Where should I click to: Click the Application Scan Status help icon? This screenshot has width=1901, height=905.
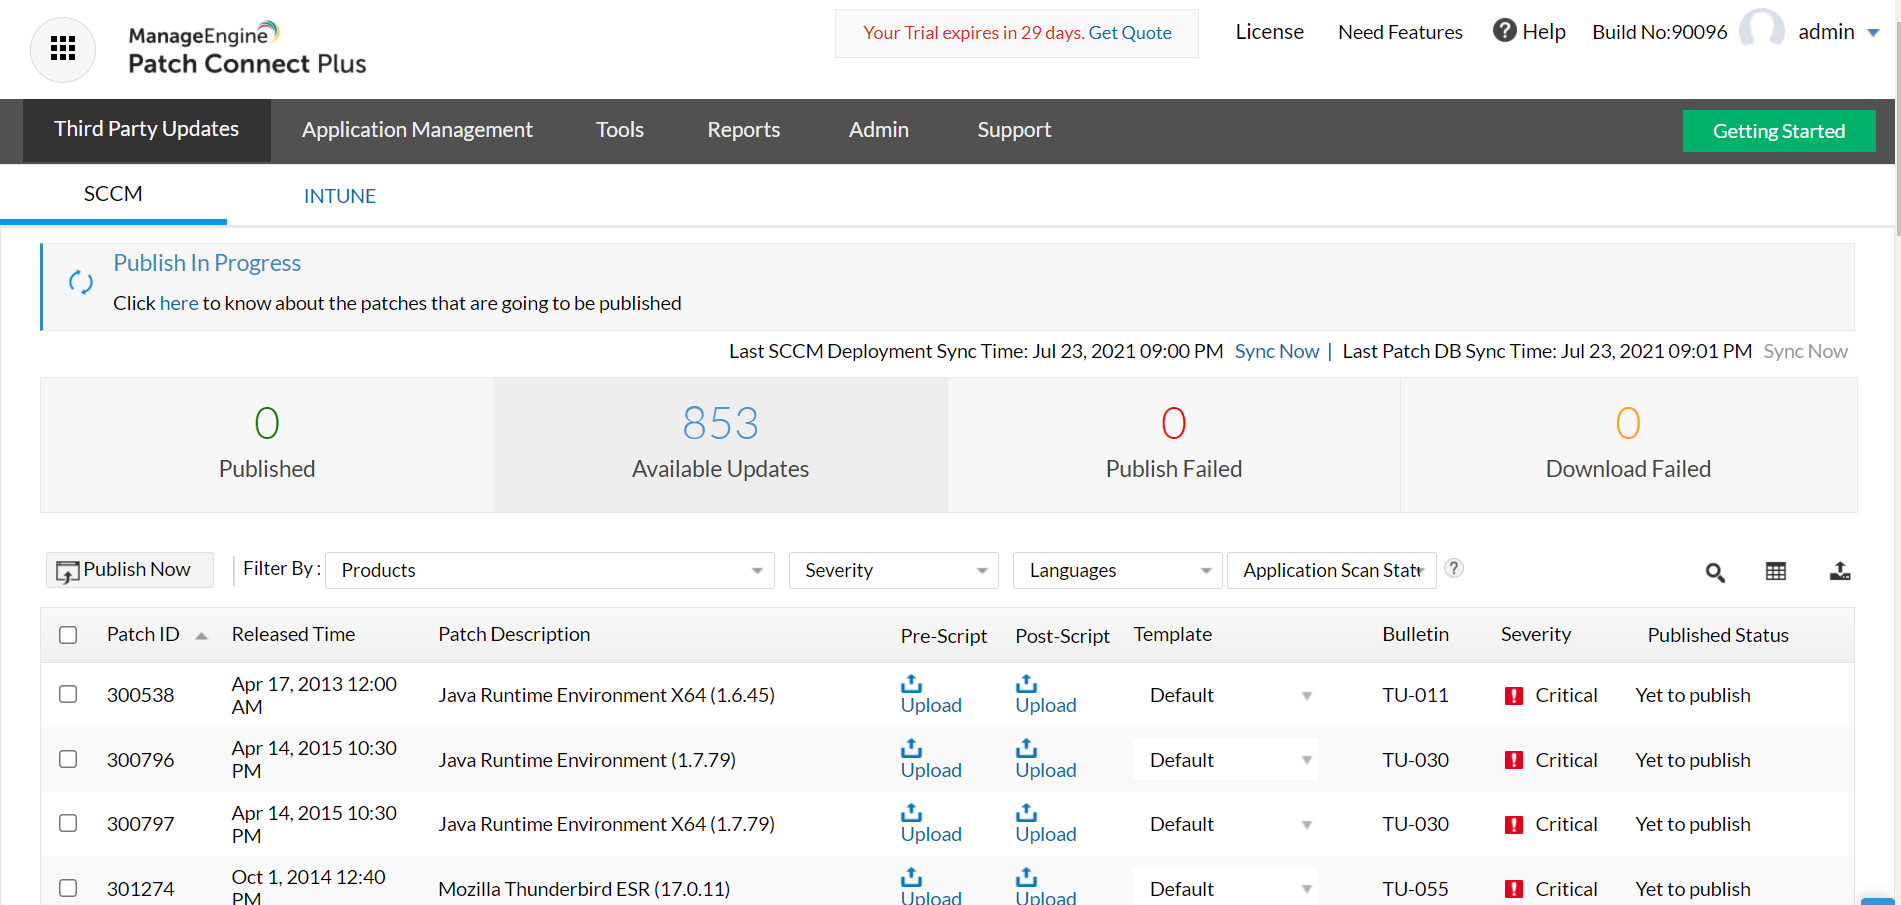click(1455, 568)
